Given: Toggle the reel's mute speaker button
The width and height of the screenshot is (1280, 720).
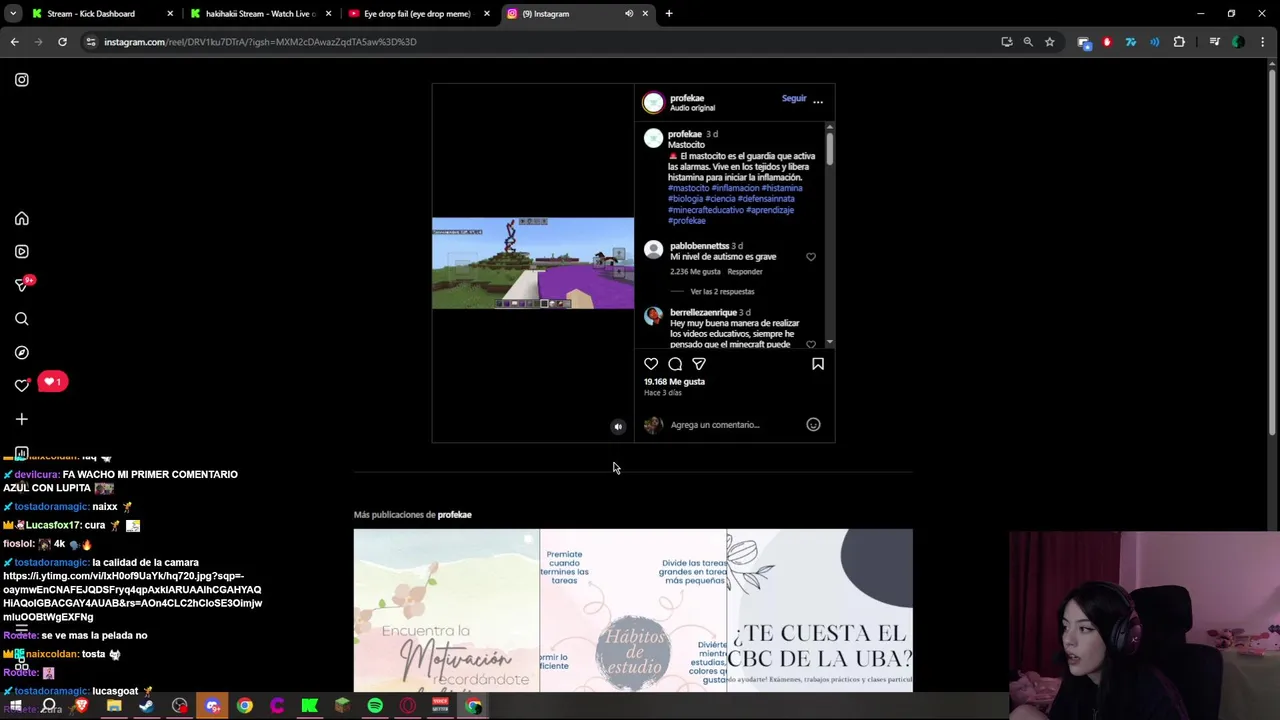Looking at the screenshot, I should (618, 427).
